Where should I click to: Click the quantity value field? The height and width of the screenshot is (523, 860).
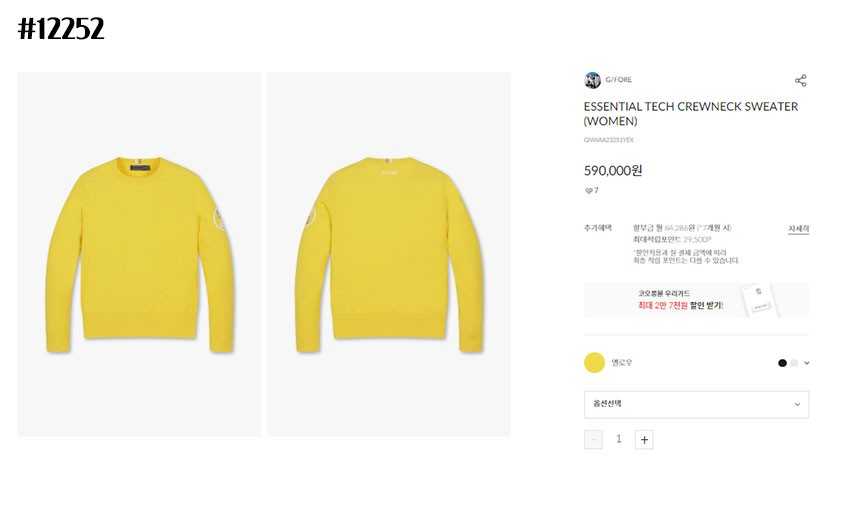click(619, 439)
